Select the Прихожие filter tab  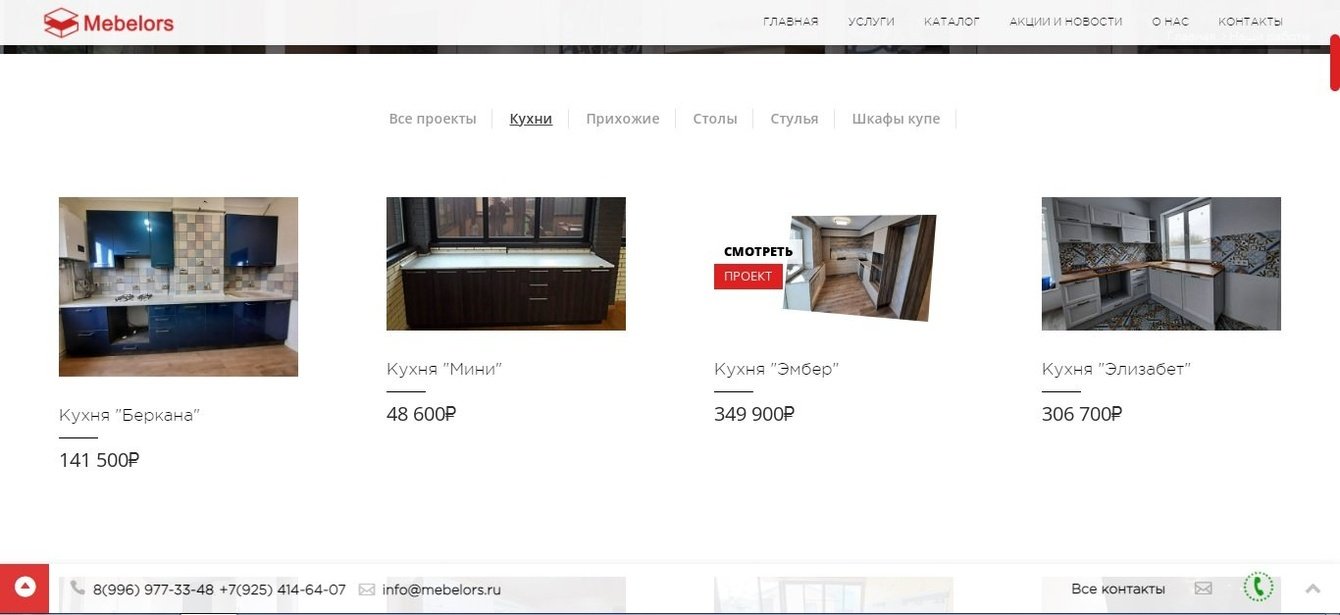622,119
